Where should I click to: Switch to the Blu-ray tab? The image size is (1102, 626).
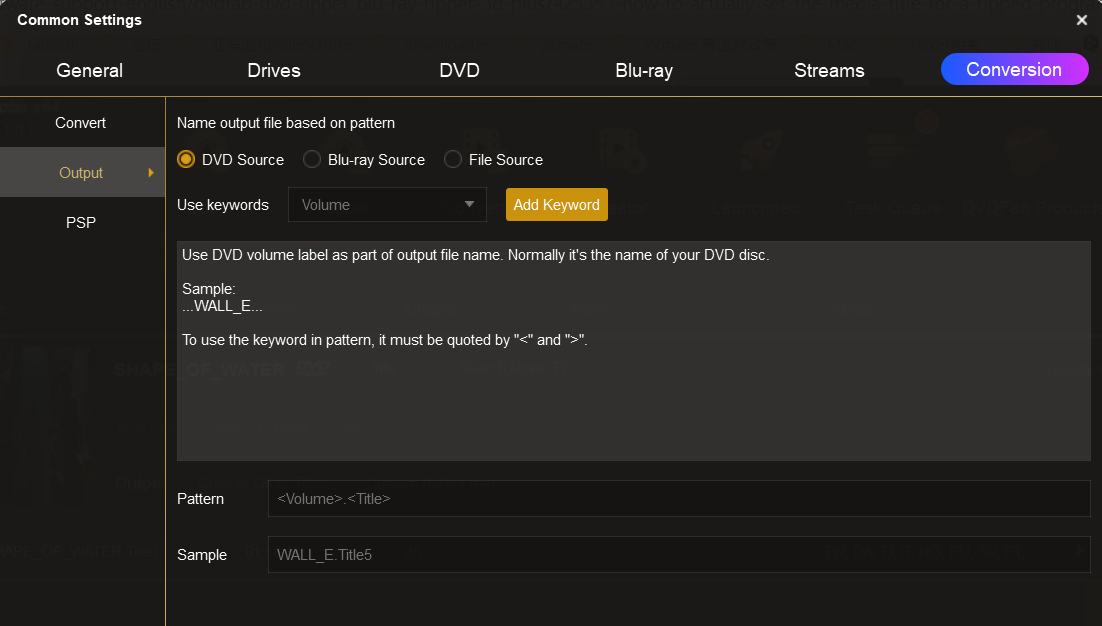pyautogui.click(x=644, y=70)
